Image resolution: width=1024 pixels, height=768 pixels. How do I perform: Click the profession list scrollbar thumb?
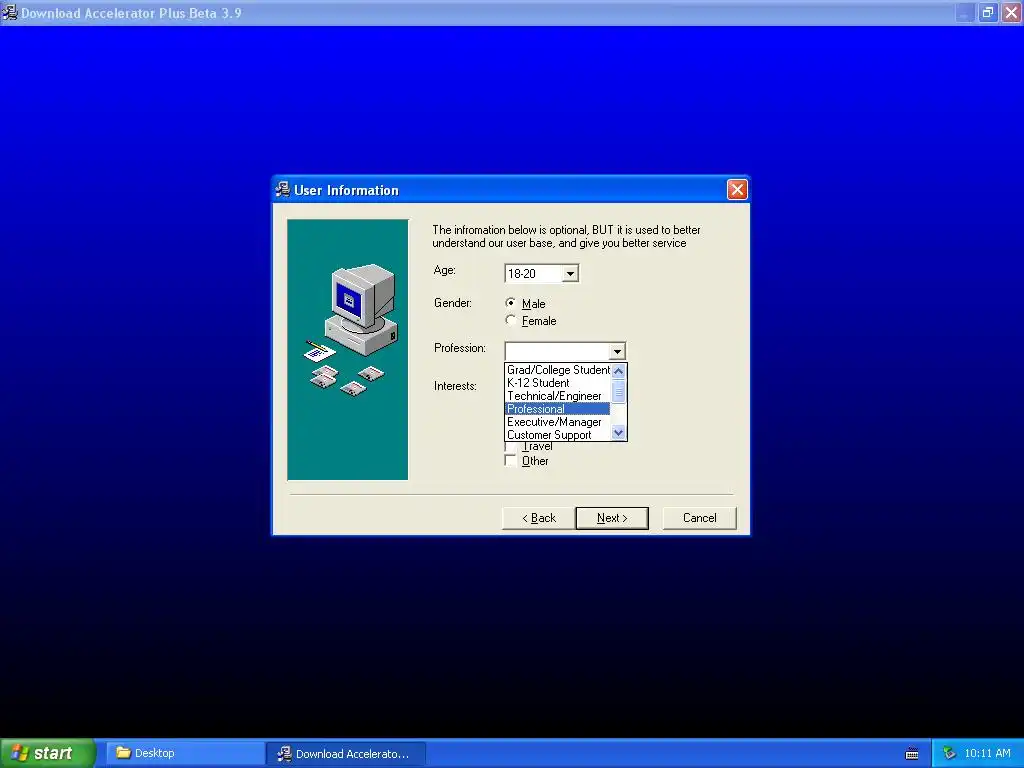[618, 391]
